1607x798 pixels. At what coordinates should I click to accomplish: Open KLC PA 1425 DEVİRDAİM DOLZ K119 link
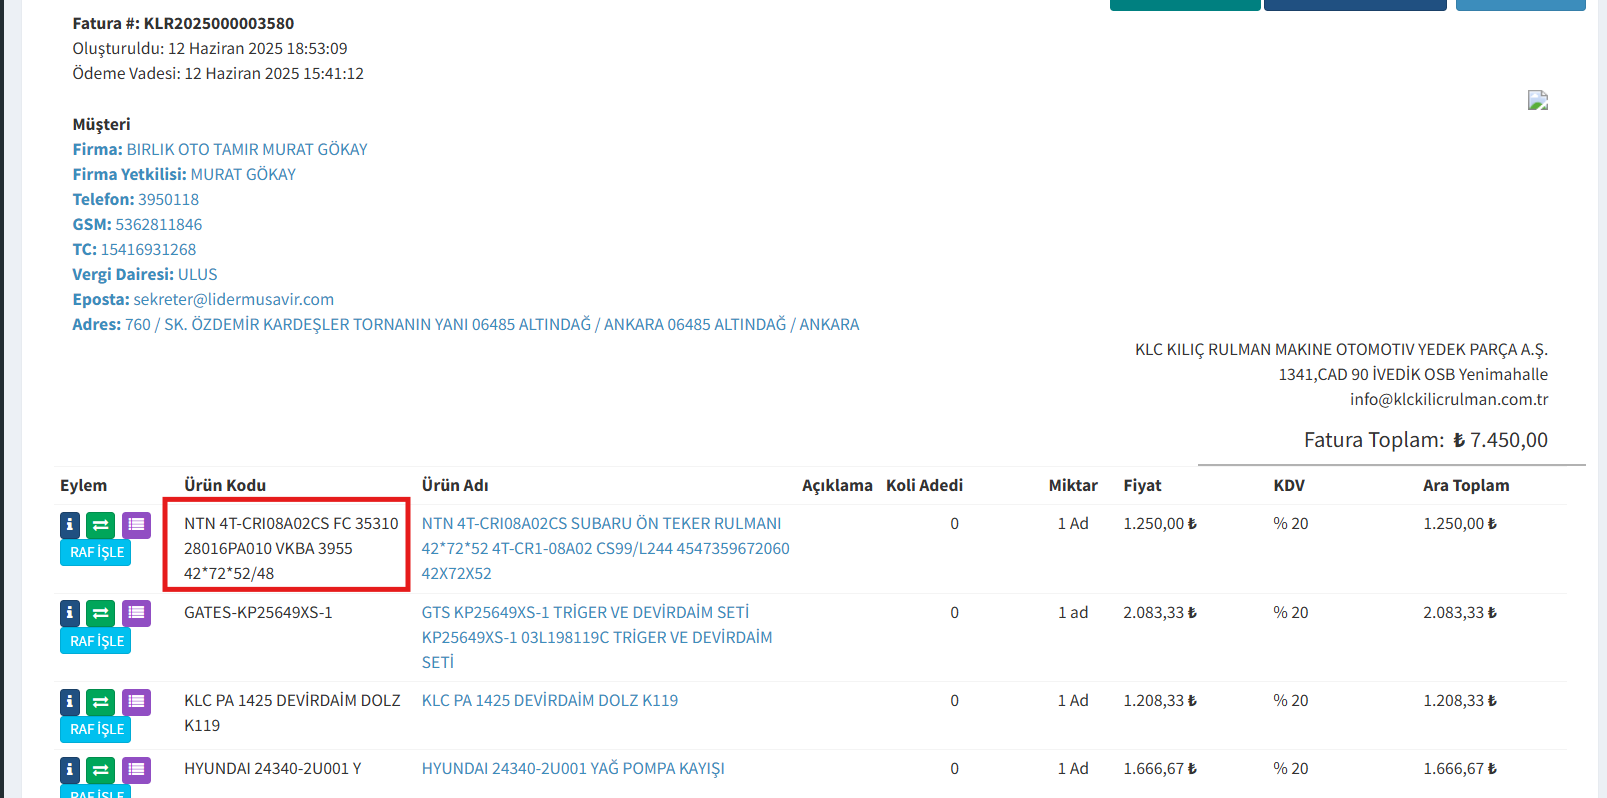coord(549,701)
